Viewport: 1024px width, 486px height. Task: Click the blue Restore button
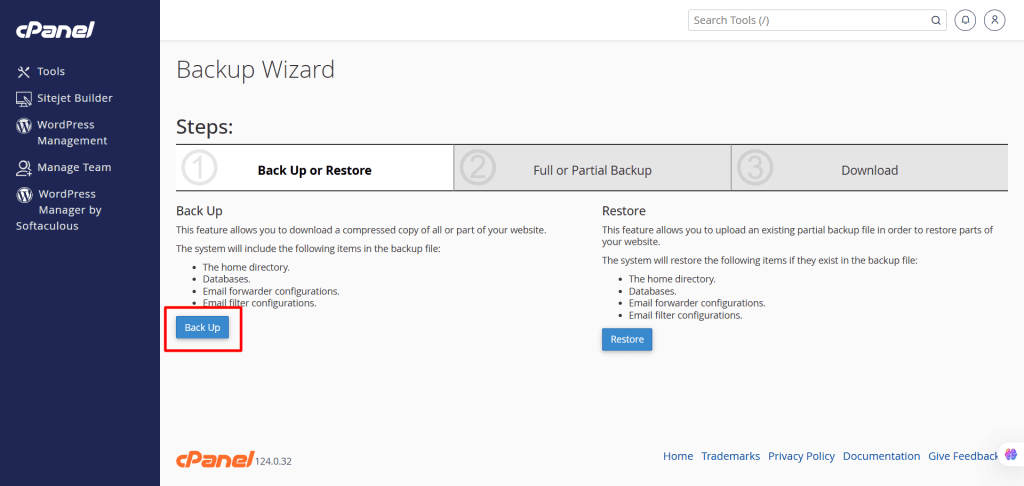pyautogui.click(x=627, y=340)
